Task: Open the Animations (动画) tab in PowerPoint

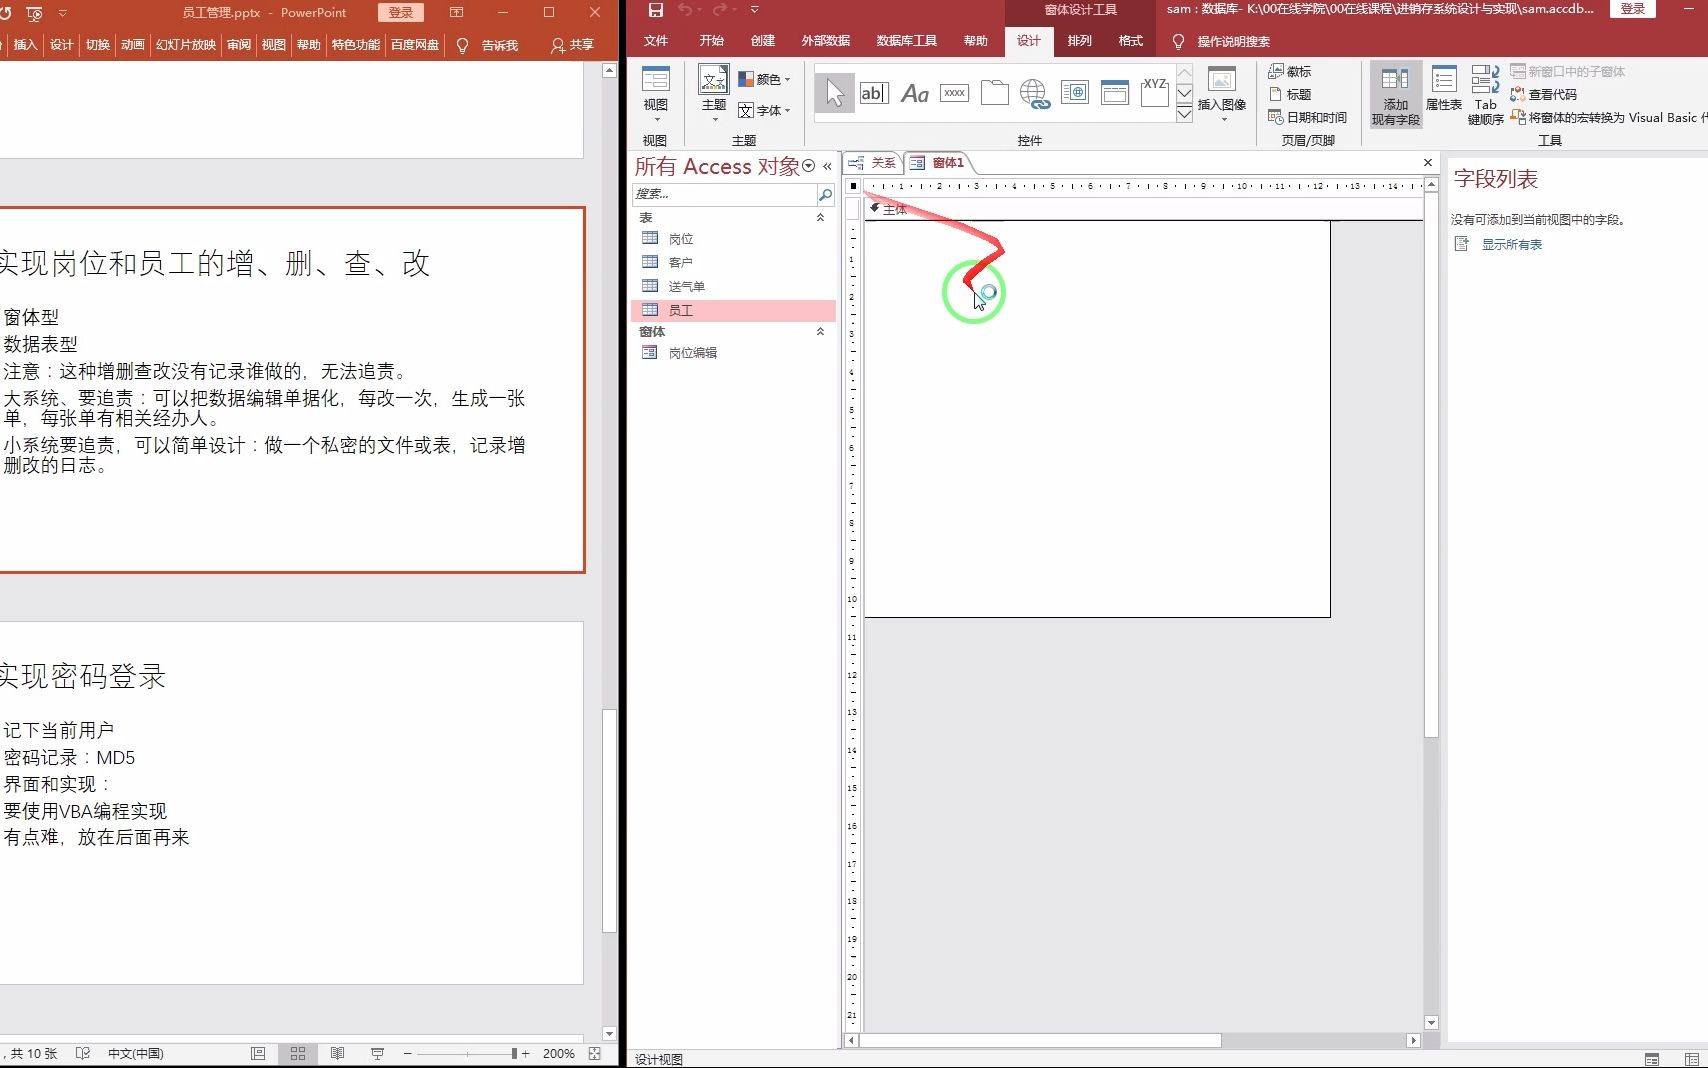Action: [133, 45]
